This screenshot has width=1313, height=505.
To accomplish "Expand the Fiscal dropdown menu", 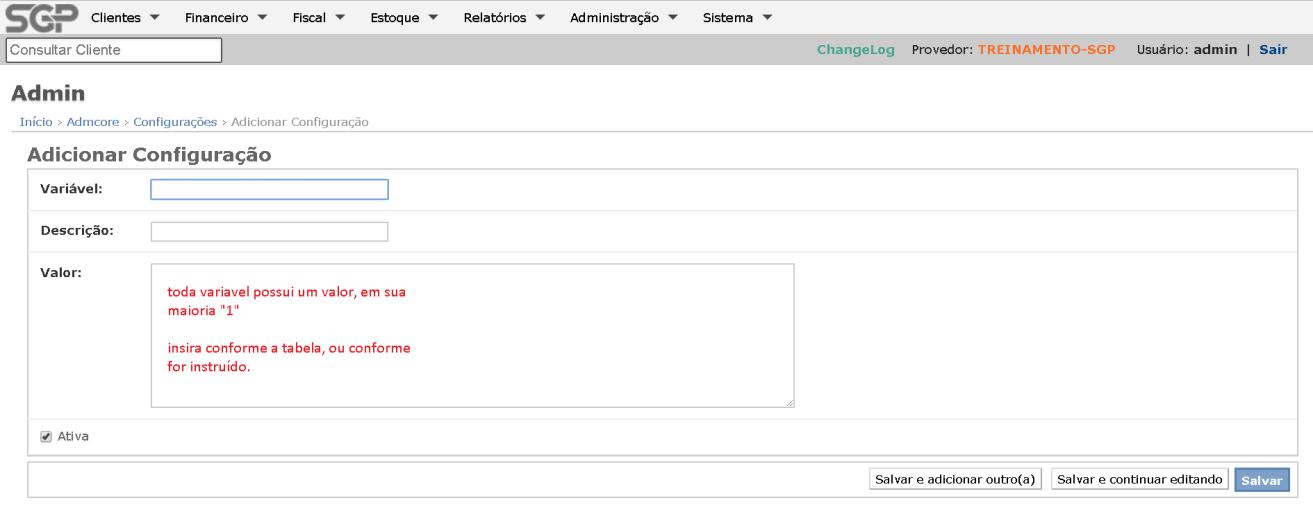I will click(319, 18).
